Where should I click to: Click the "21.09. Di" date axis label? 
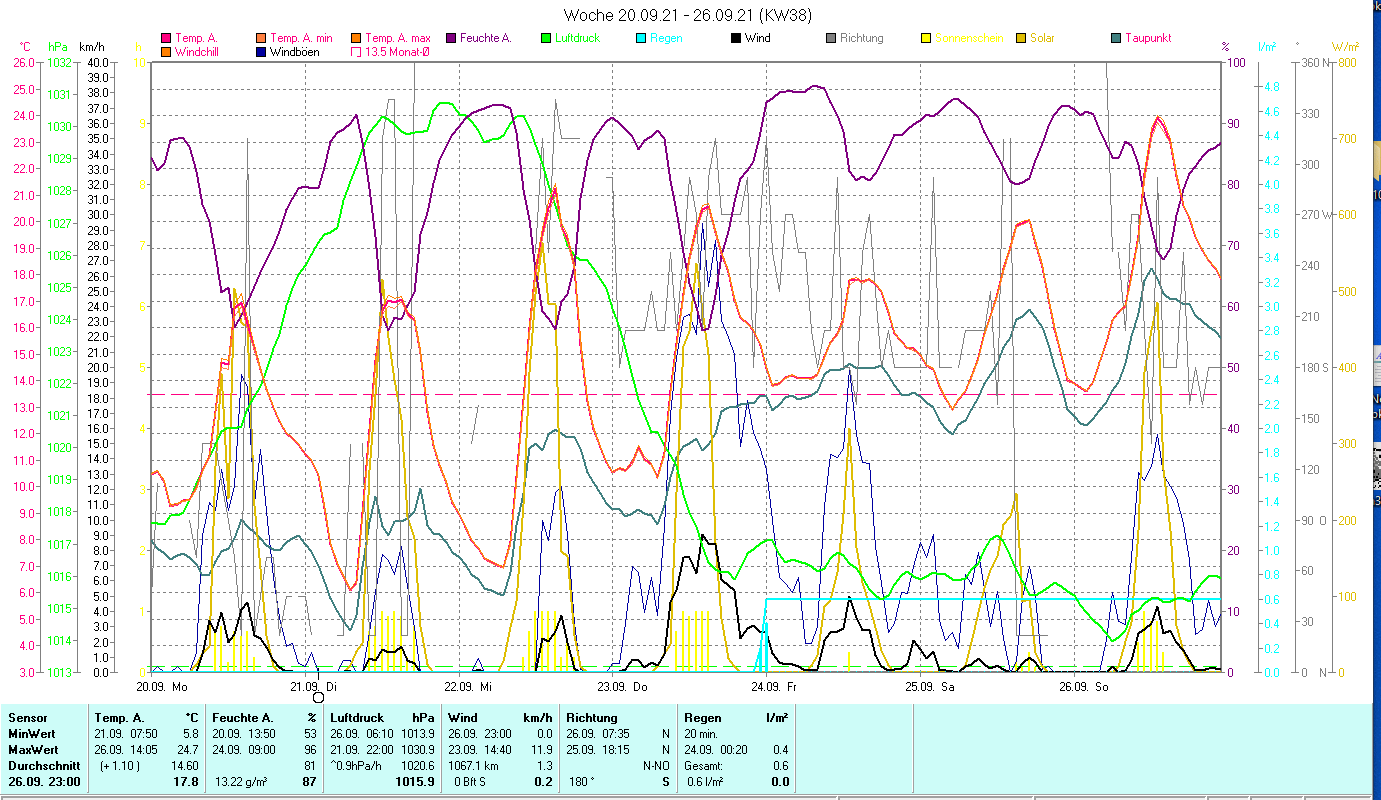(x=314, y=687)
